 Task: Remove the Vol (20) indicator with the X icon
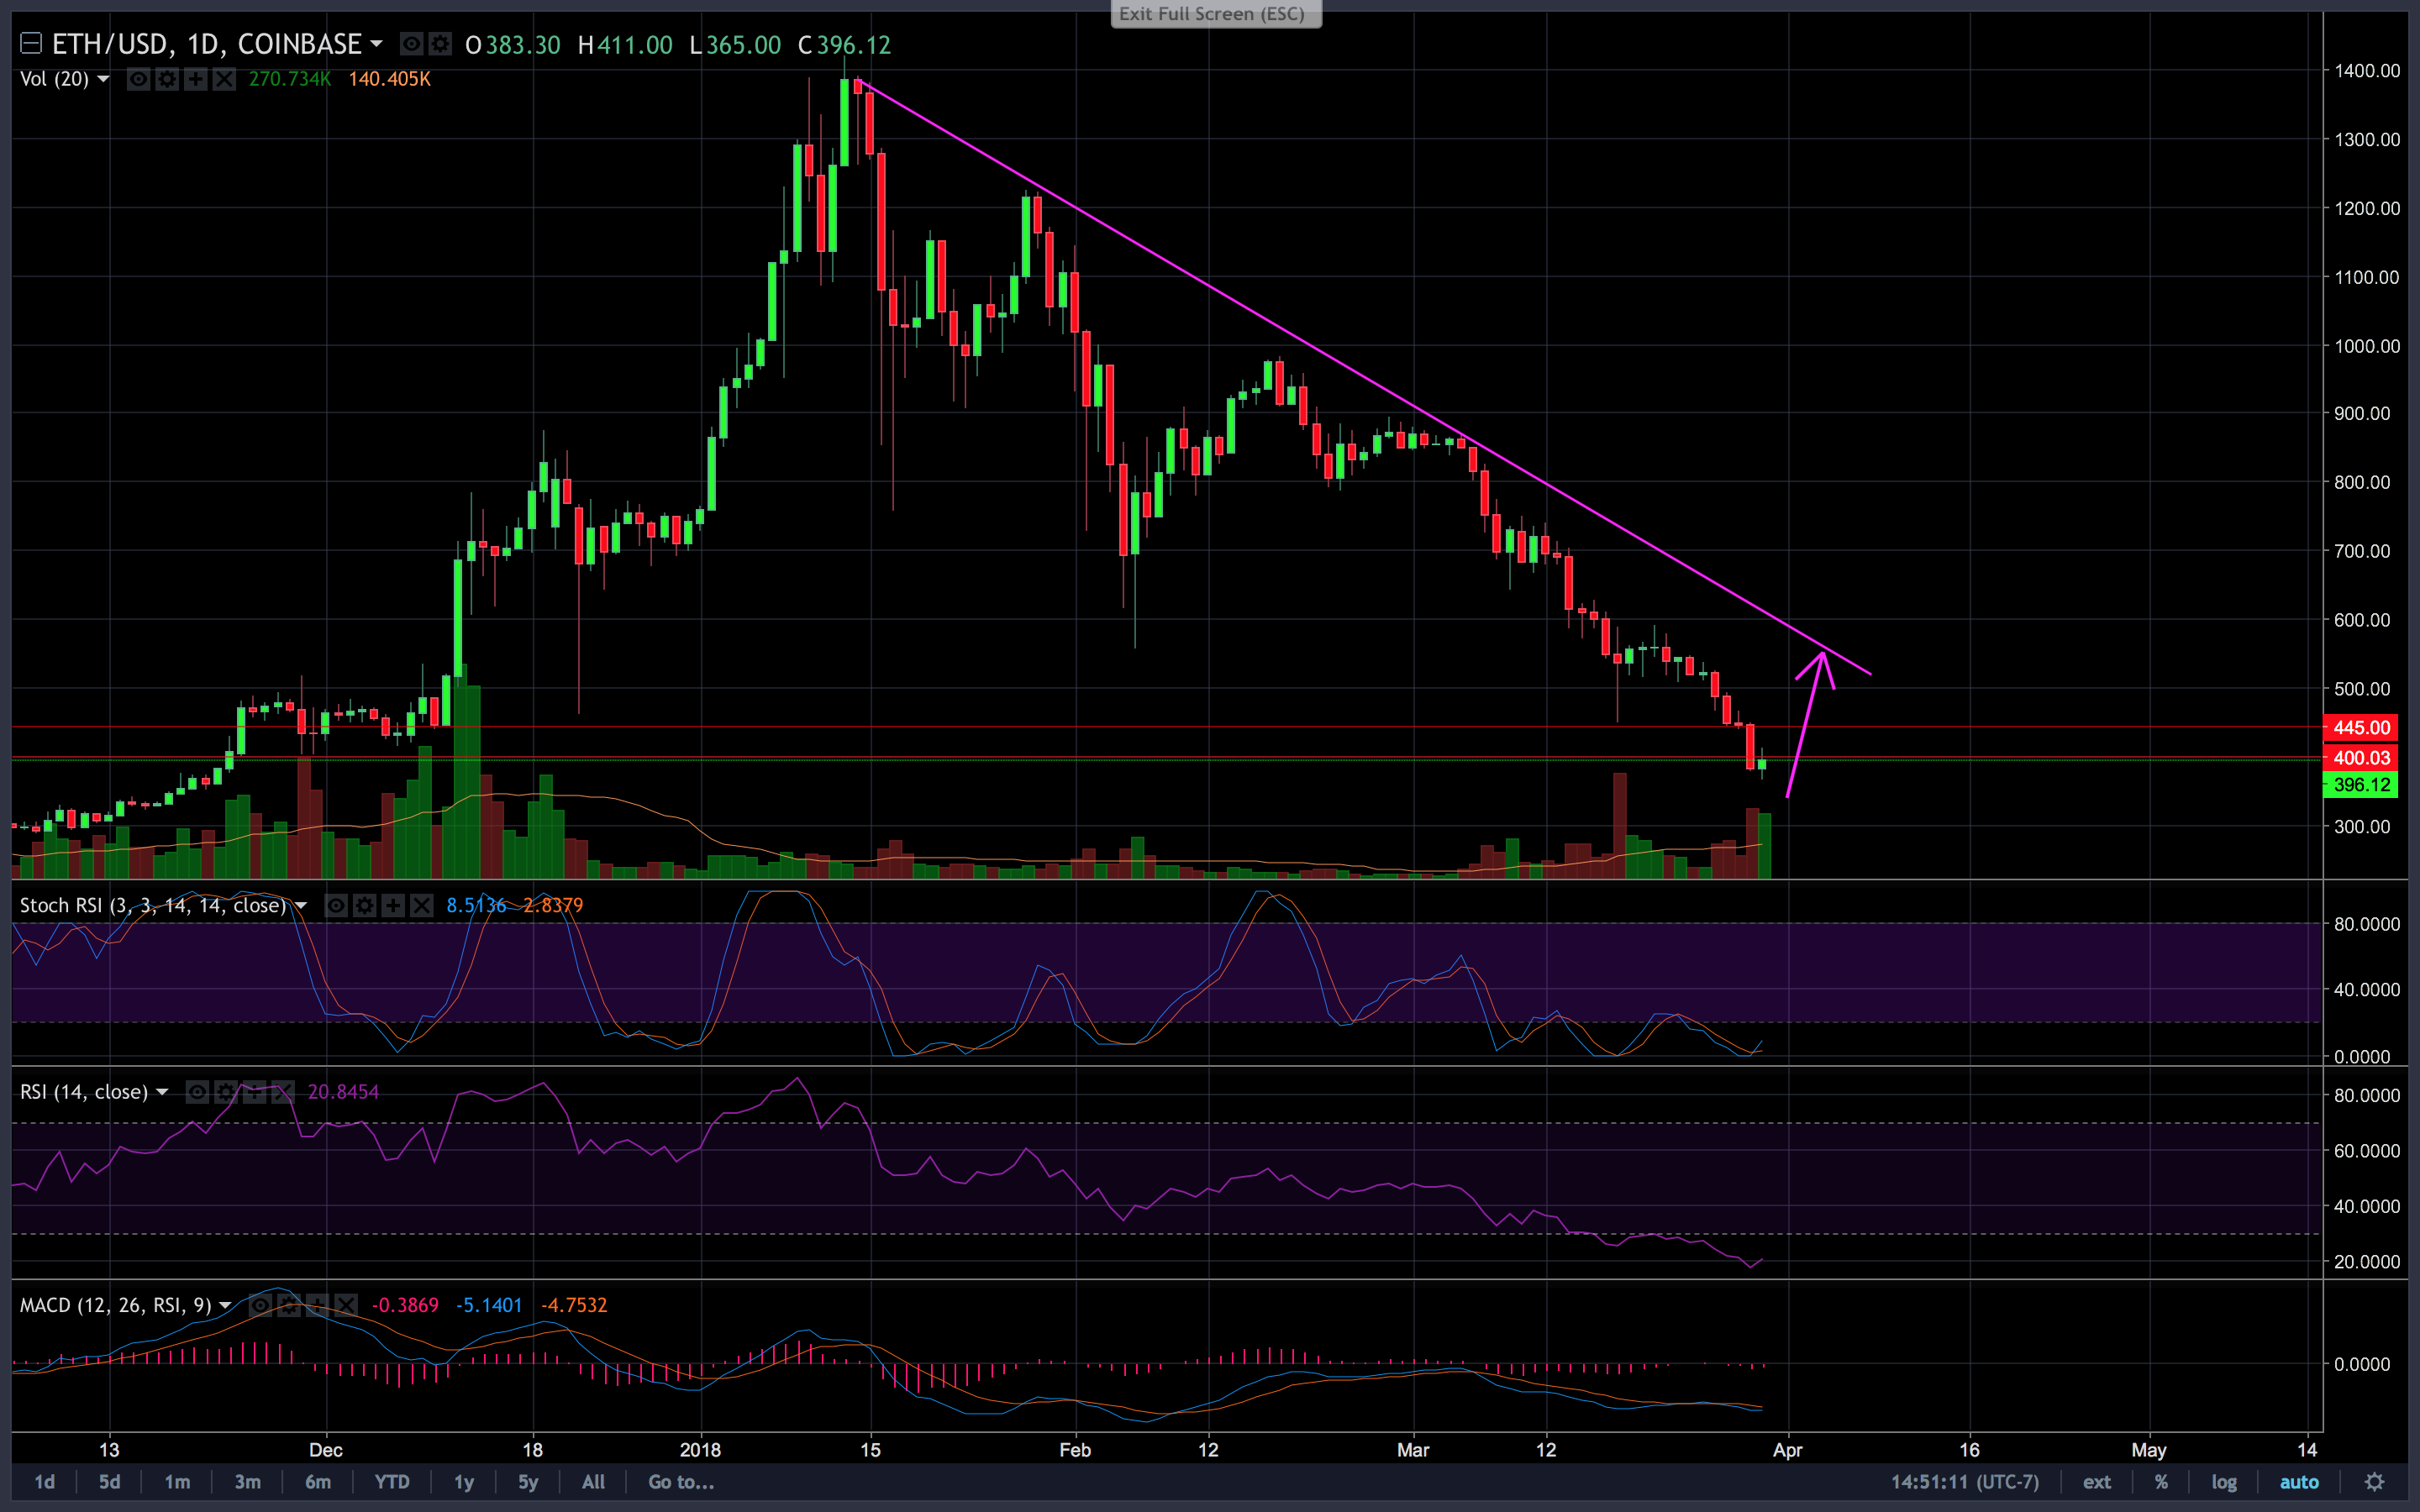coord(224,79)
